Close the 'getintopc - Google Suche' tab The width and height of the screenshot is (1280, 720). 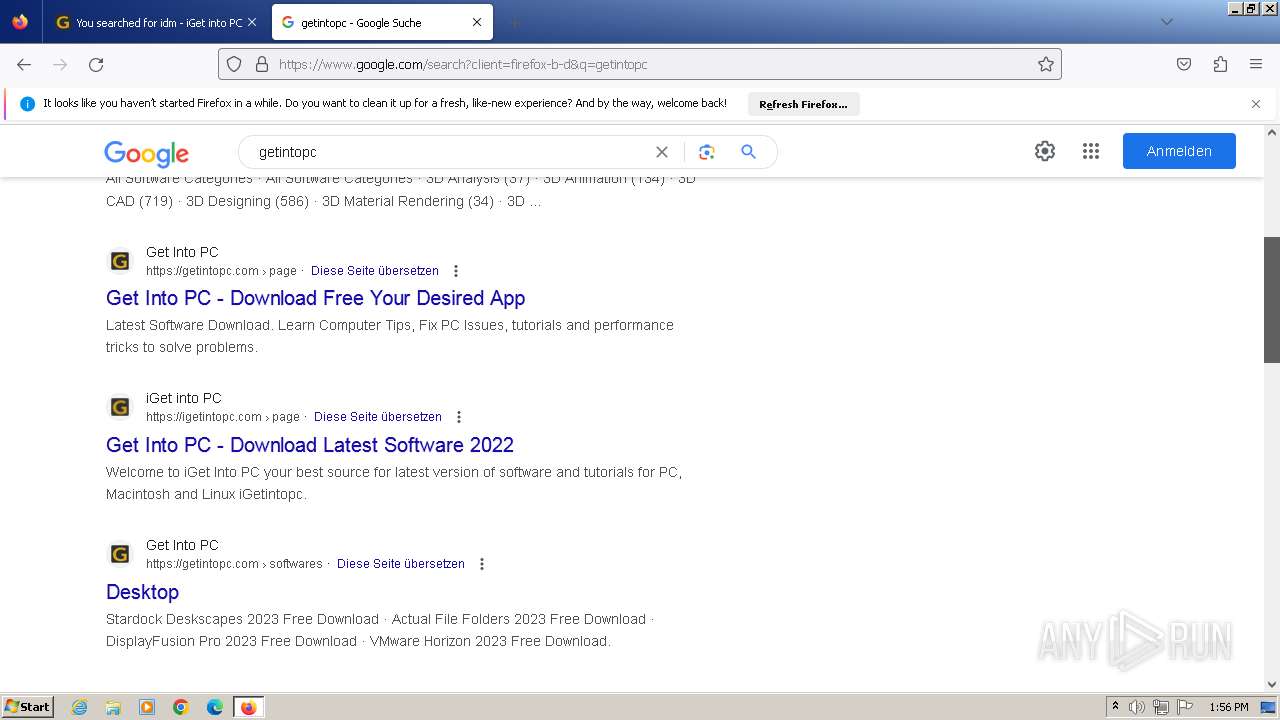click(x=477, y=22)
